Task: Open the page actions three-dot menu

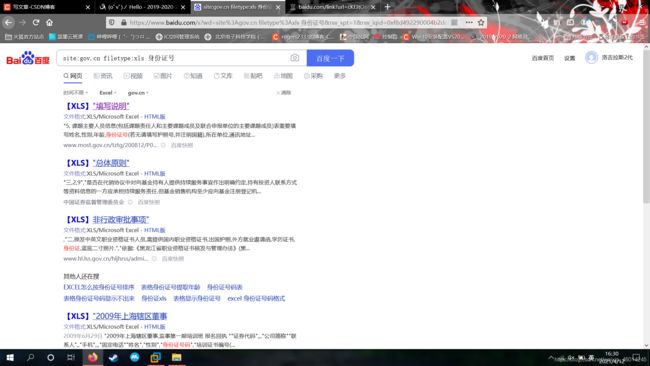Action: [x=469, y=22]
